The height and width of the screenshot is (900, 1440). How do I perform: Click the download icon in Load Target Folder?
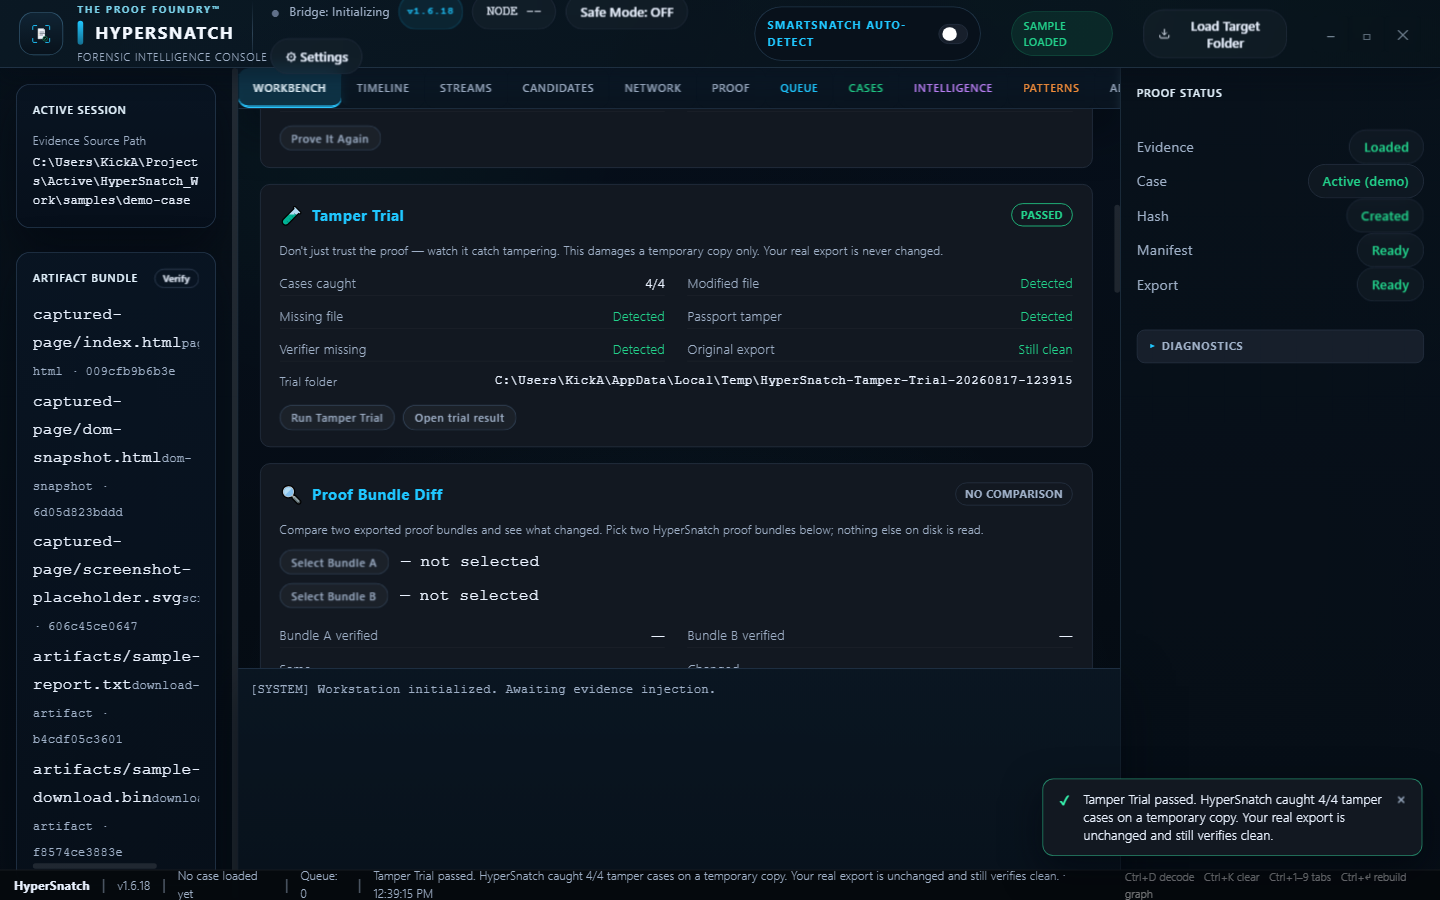(1164, 34)
